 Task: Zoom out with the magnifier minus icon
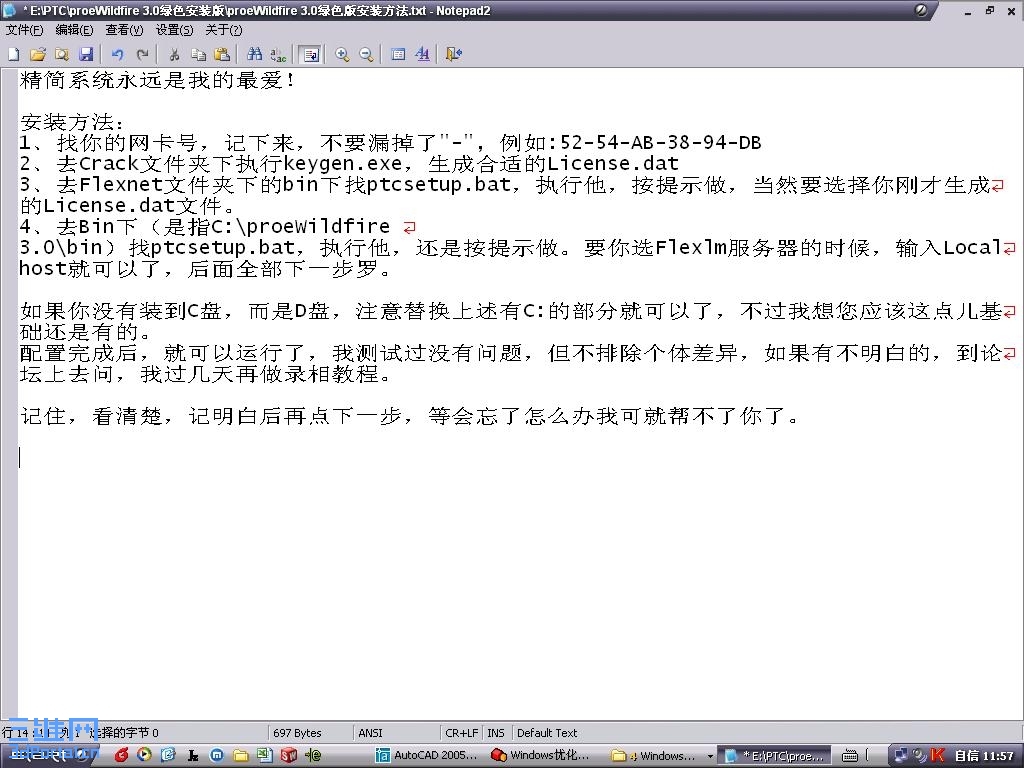click(x=366, y=54)
